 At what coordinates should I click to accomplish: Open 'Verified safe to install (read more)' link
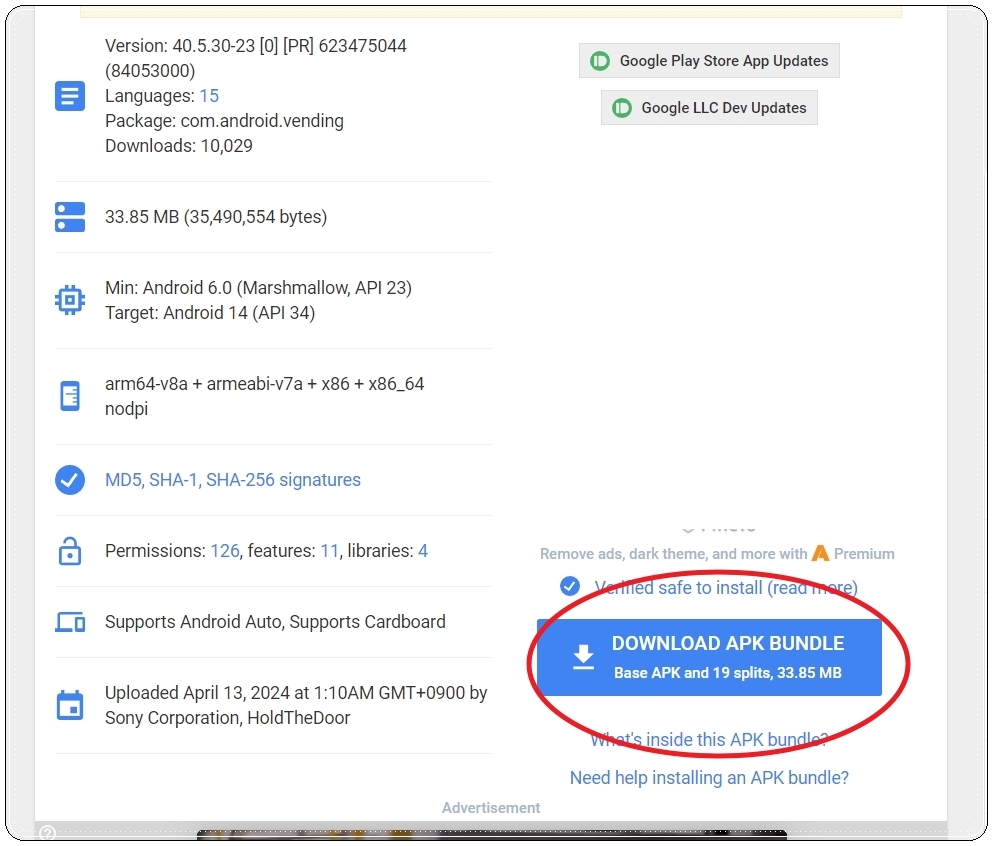click(x=726, y=588)
